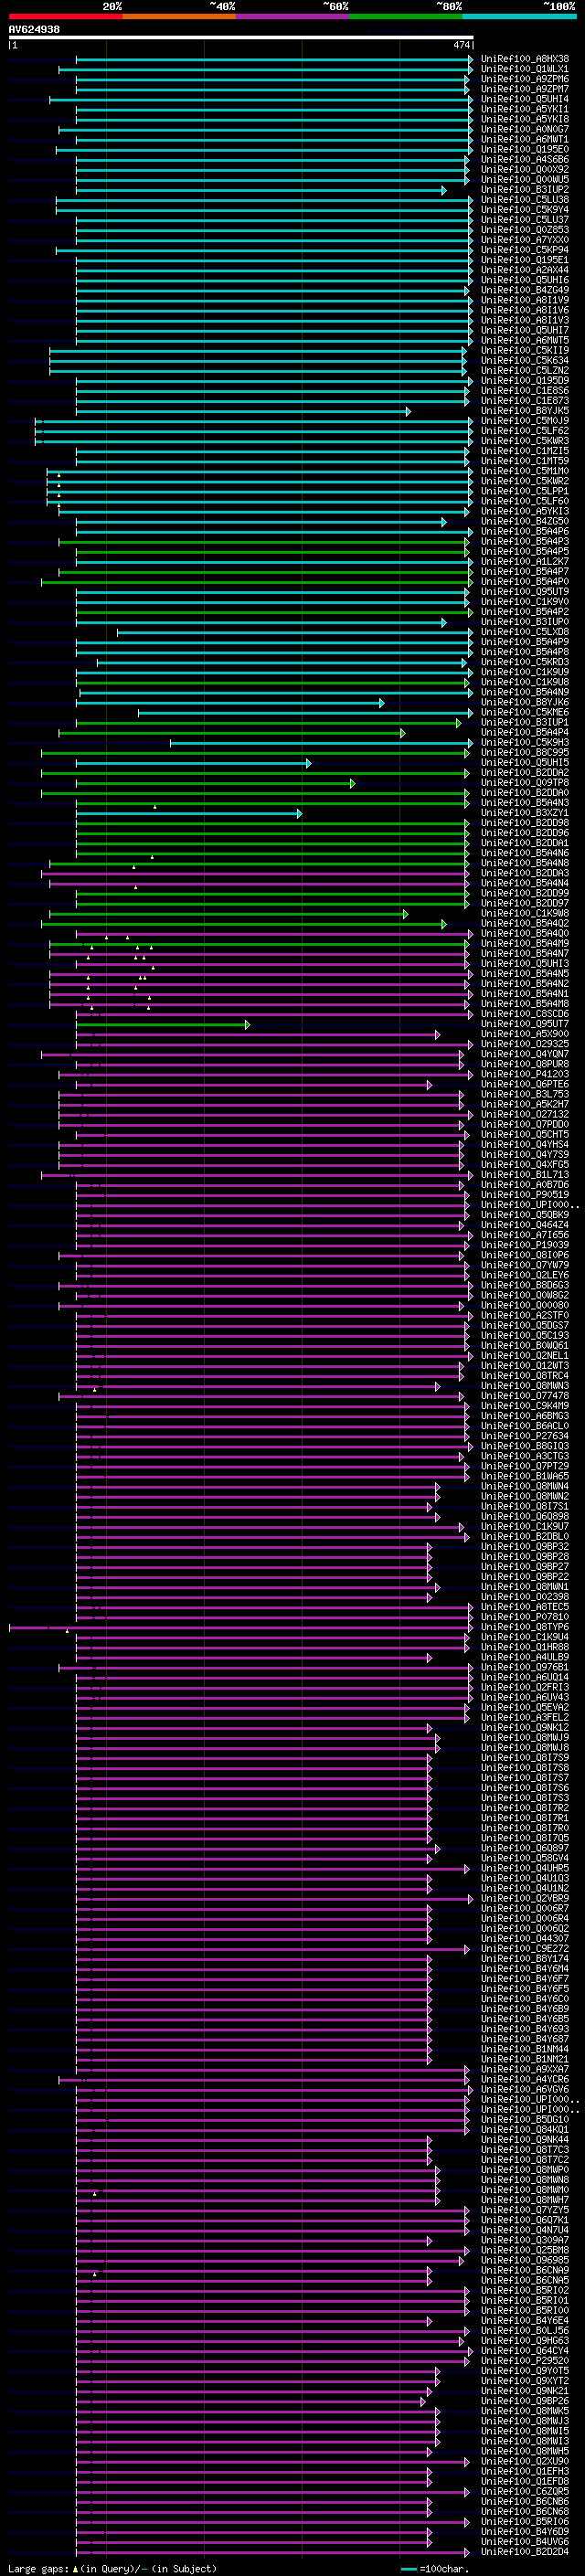The width and height of the screenshot is (585, 2576).
Task: Select the UniRef100_P41203 label
Action: (524, 1075)
